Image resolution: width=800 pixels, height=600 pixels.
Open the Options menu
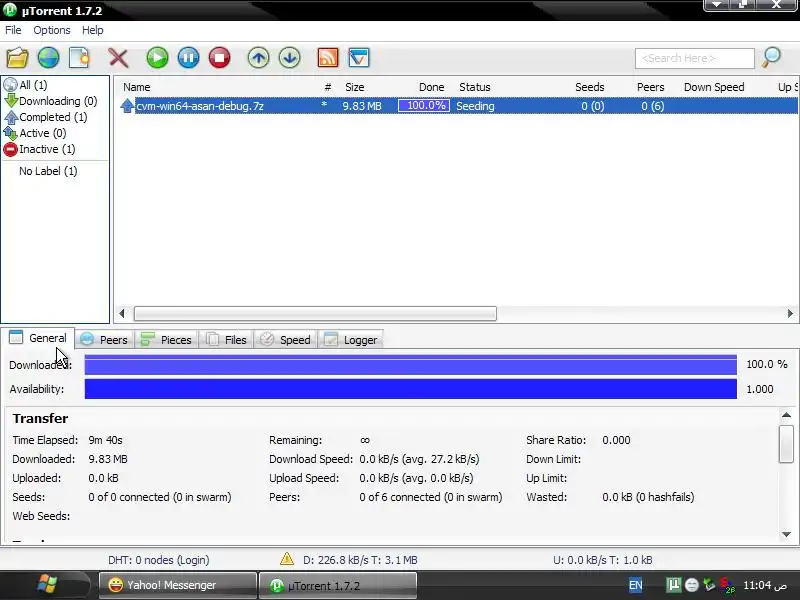click(x=52, y=30)
